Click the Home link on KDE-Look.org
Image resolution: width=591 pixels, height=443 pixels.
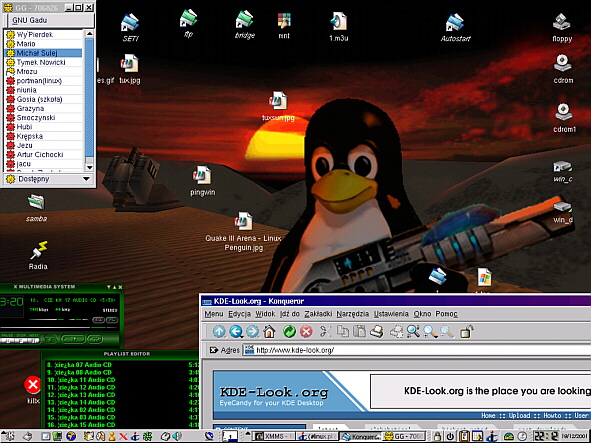488,415
